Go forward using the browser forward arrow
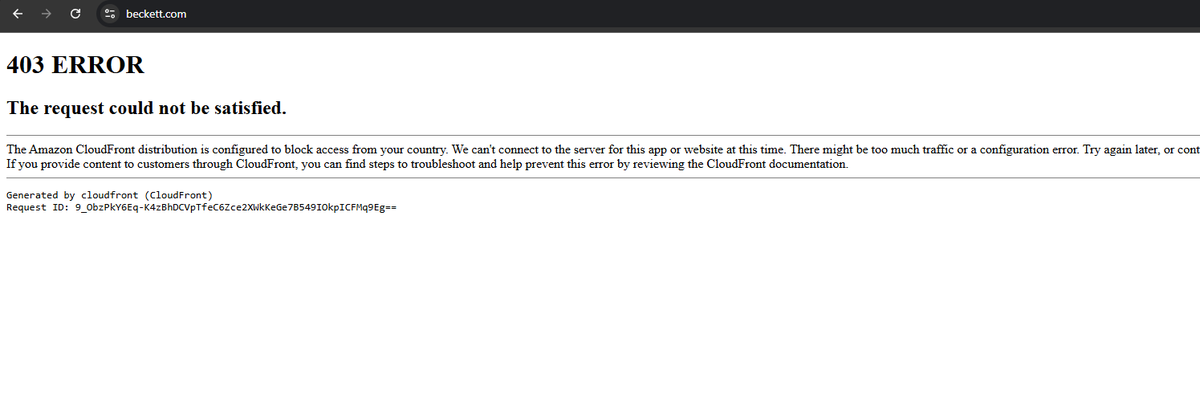The height and width of the screenshot is (408, 1200). (x=47, y=14)
